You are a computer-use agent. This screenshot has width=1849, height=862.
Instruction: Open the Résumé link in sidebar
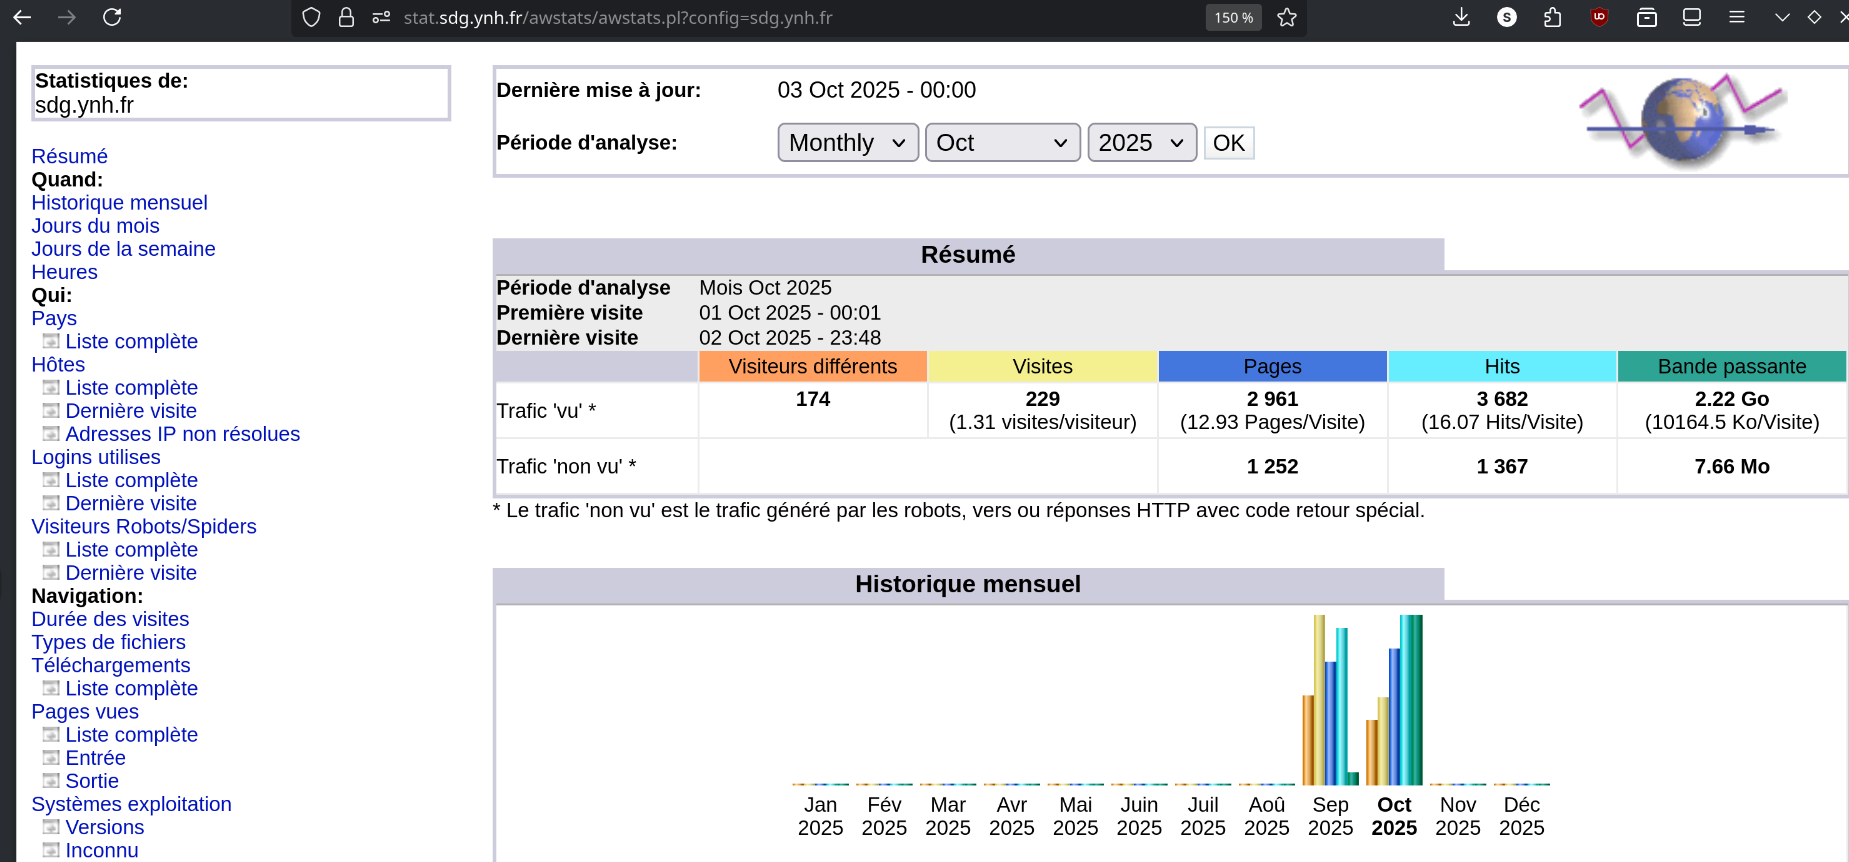pos(69,156)
